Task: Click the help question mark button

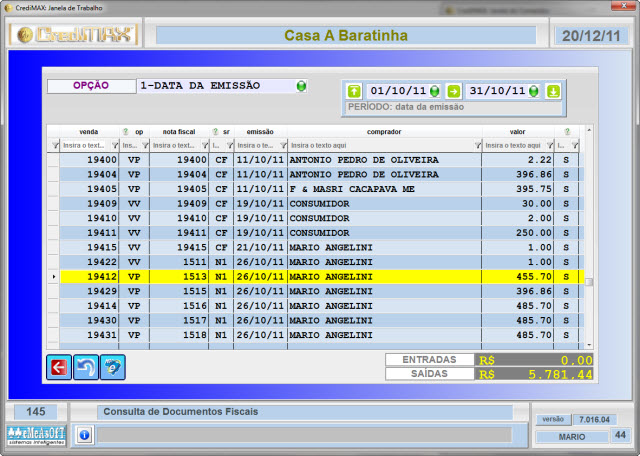Action: pyautogui.click(x=112, y=367)
